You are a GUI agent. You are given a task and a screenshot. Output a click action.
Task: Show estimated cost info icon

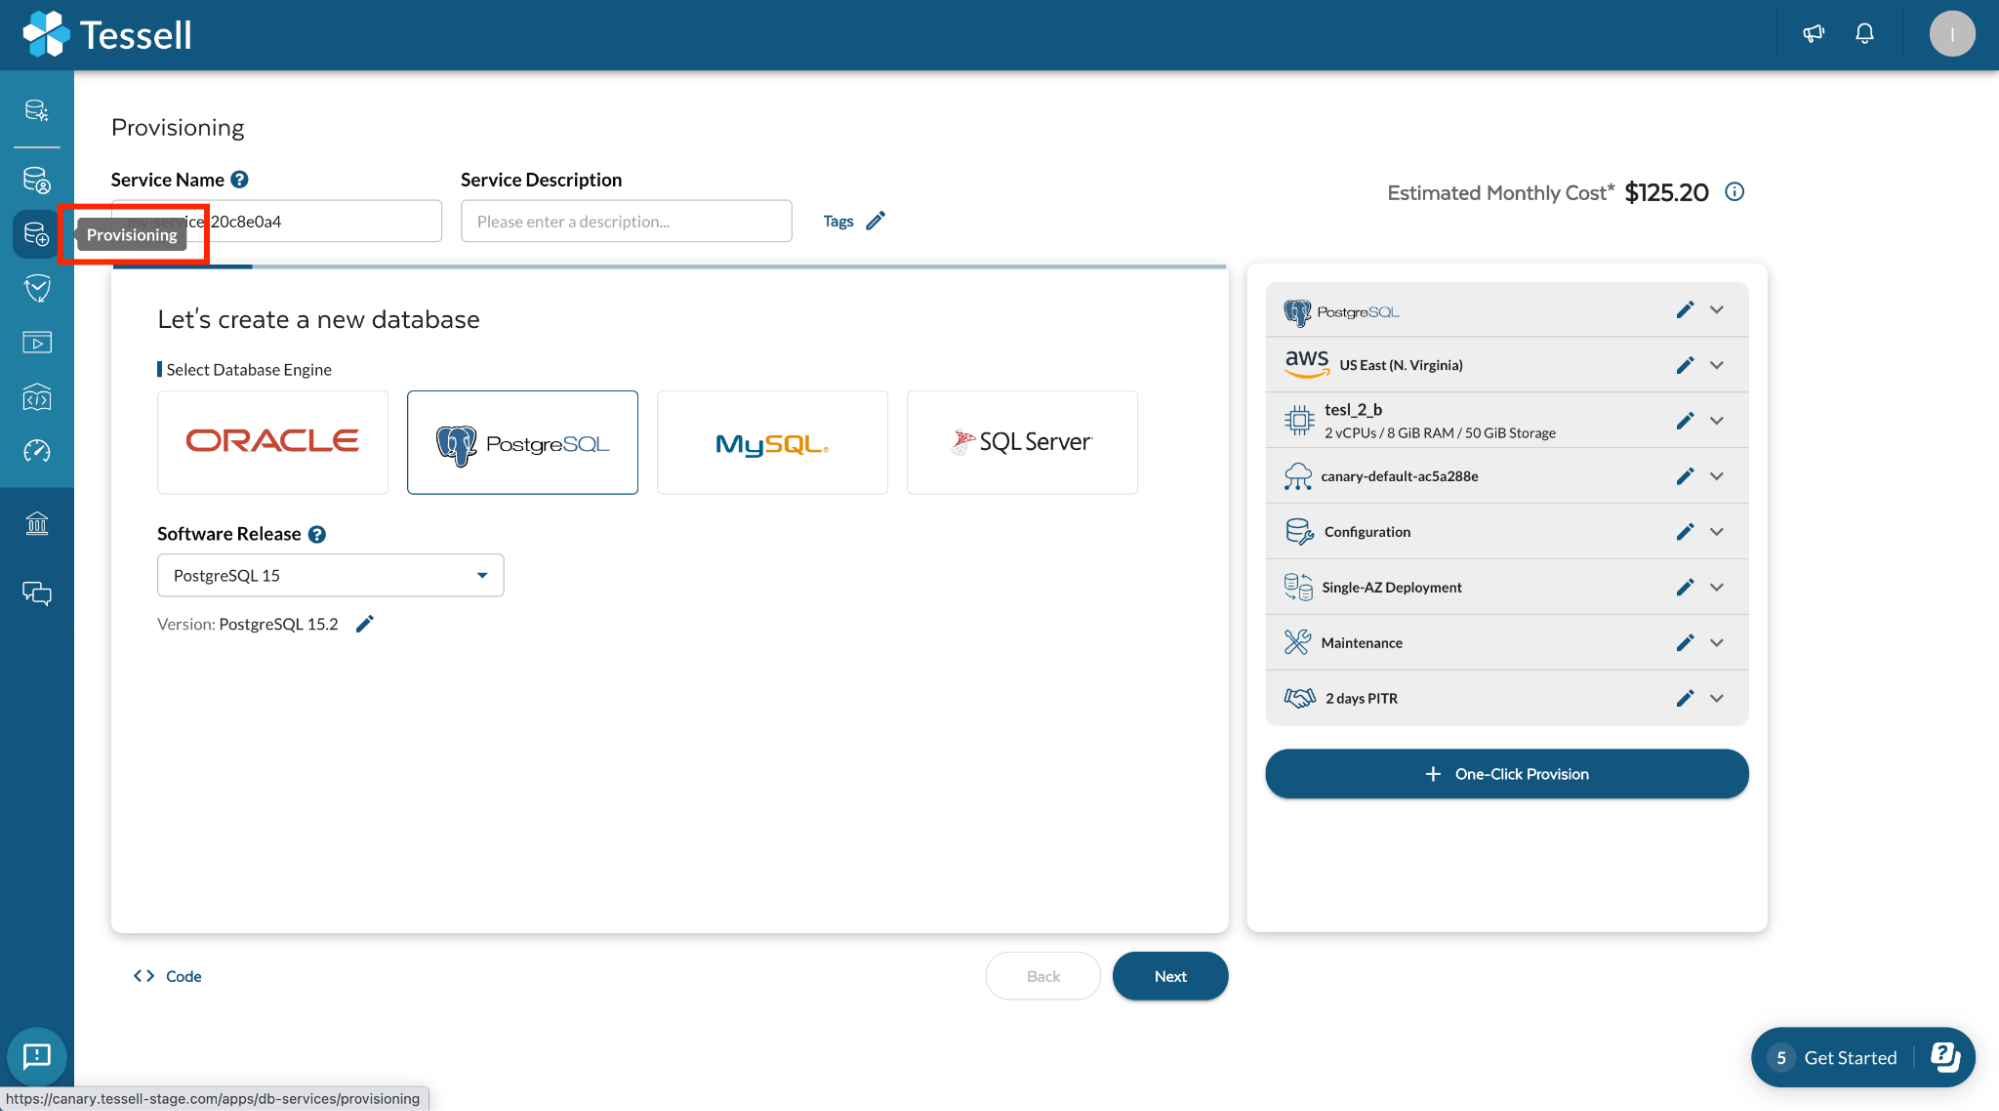pyautogui.click(x=1735, y=192)
